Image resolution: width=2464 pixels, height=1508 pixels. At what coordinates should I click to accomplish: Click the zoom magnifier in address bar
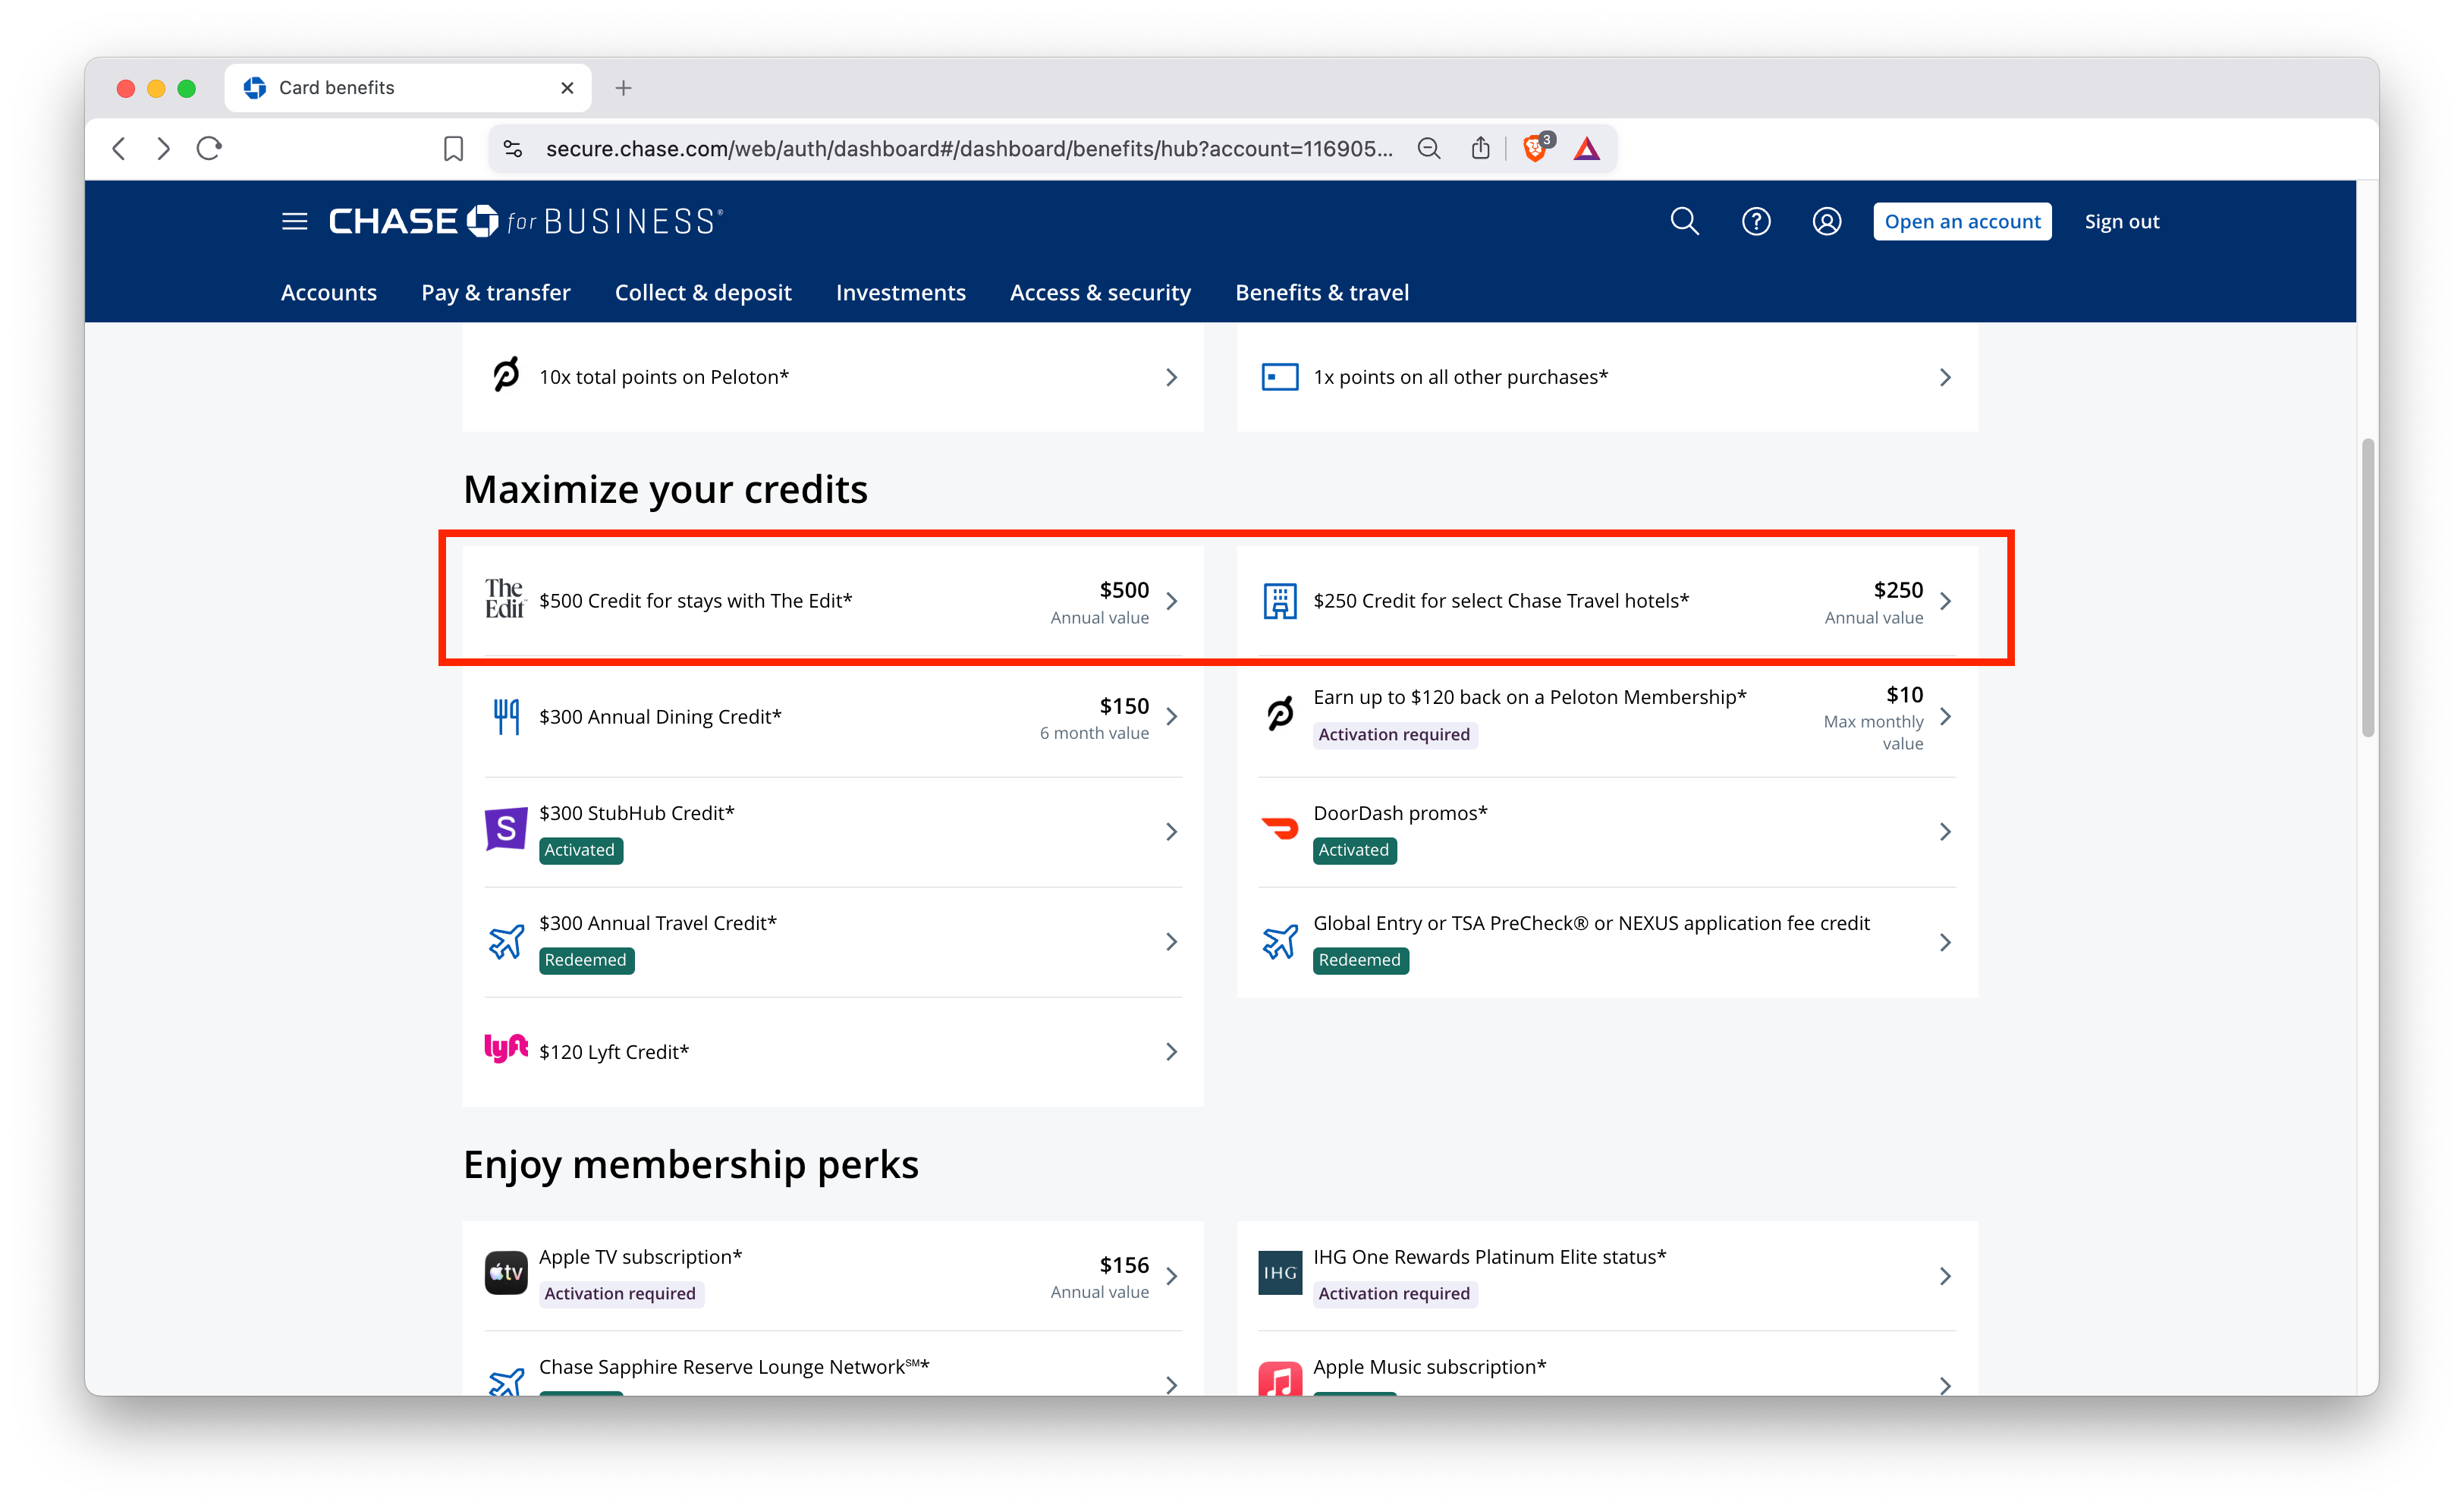1429,149
